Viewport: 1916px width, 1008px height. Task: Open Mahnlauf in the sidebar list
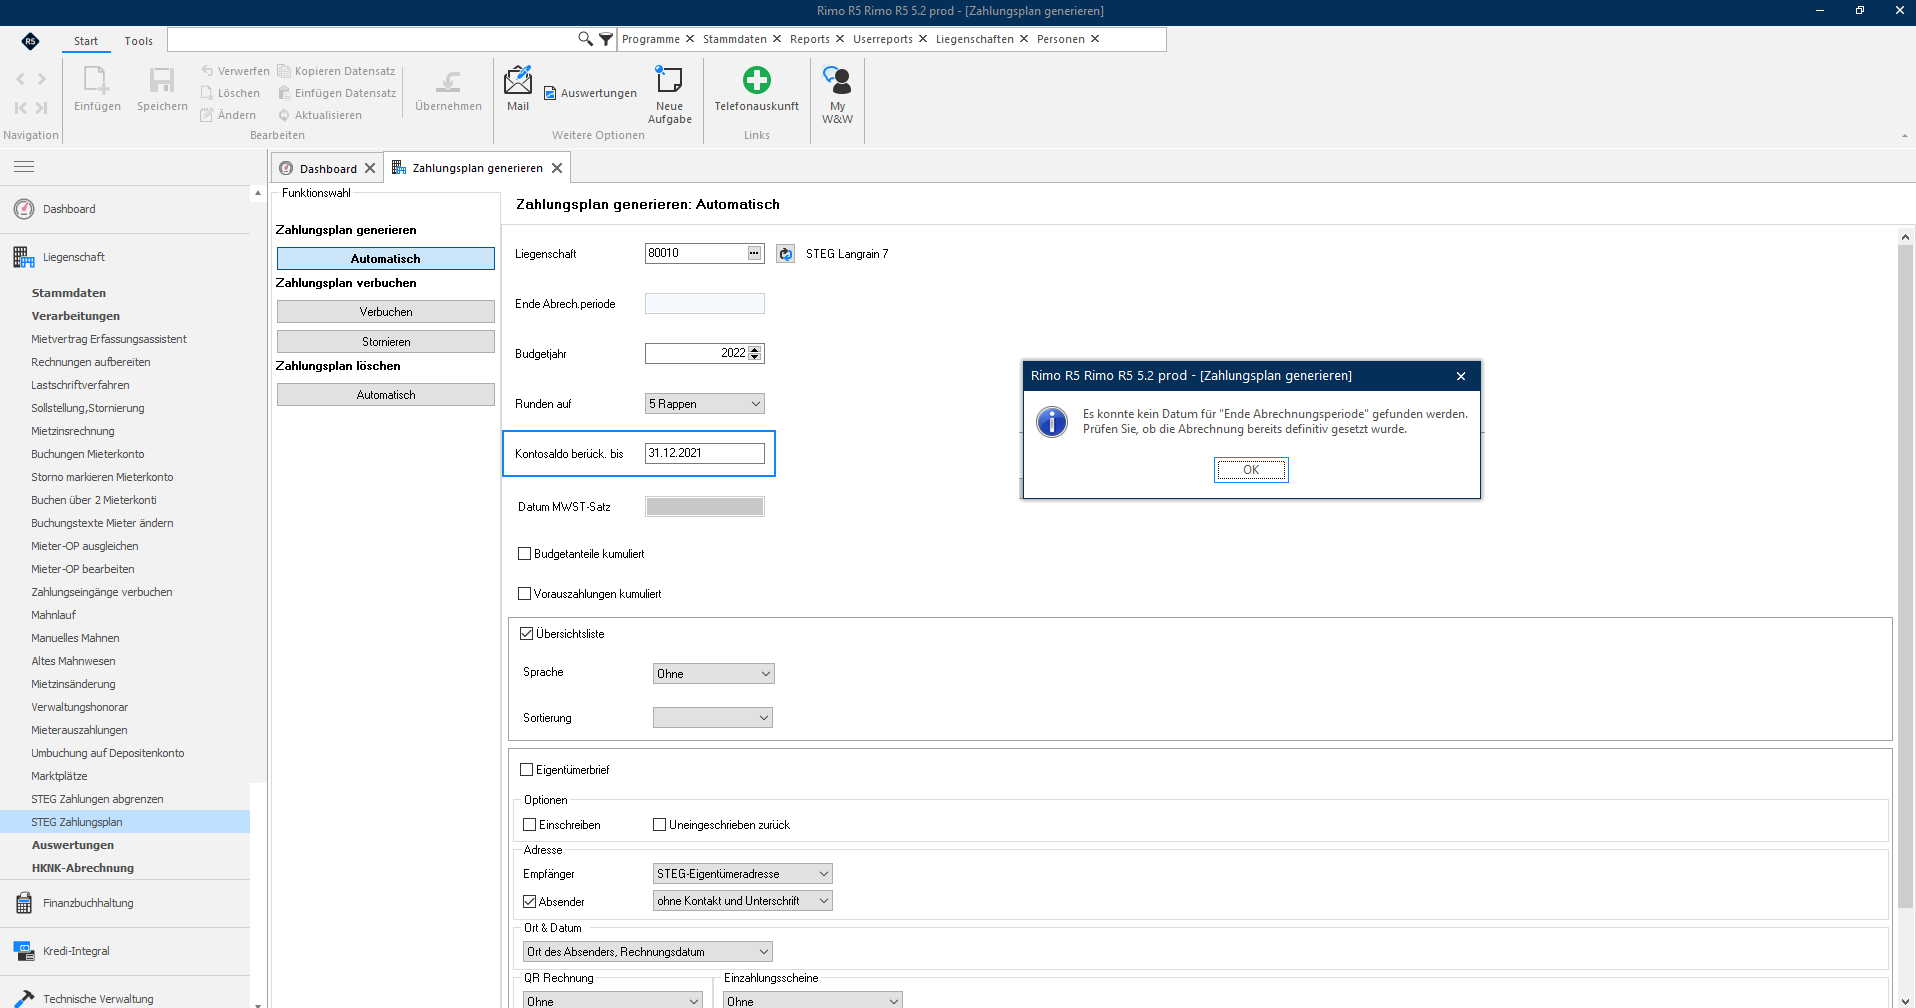[54, 615]
